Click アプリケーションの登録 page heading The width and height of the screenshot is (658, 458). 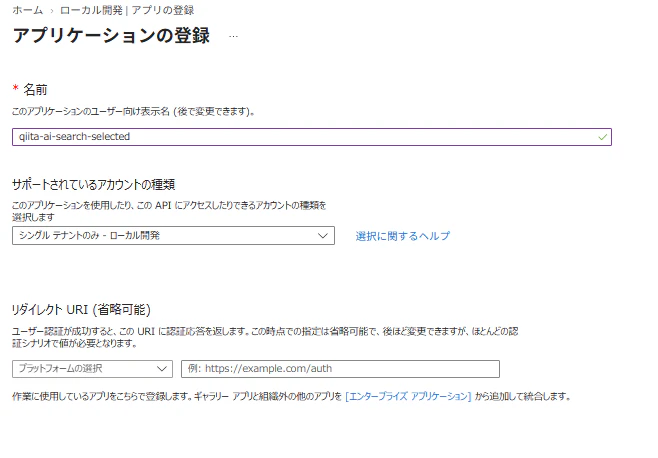[111, 35]
